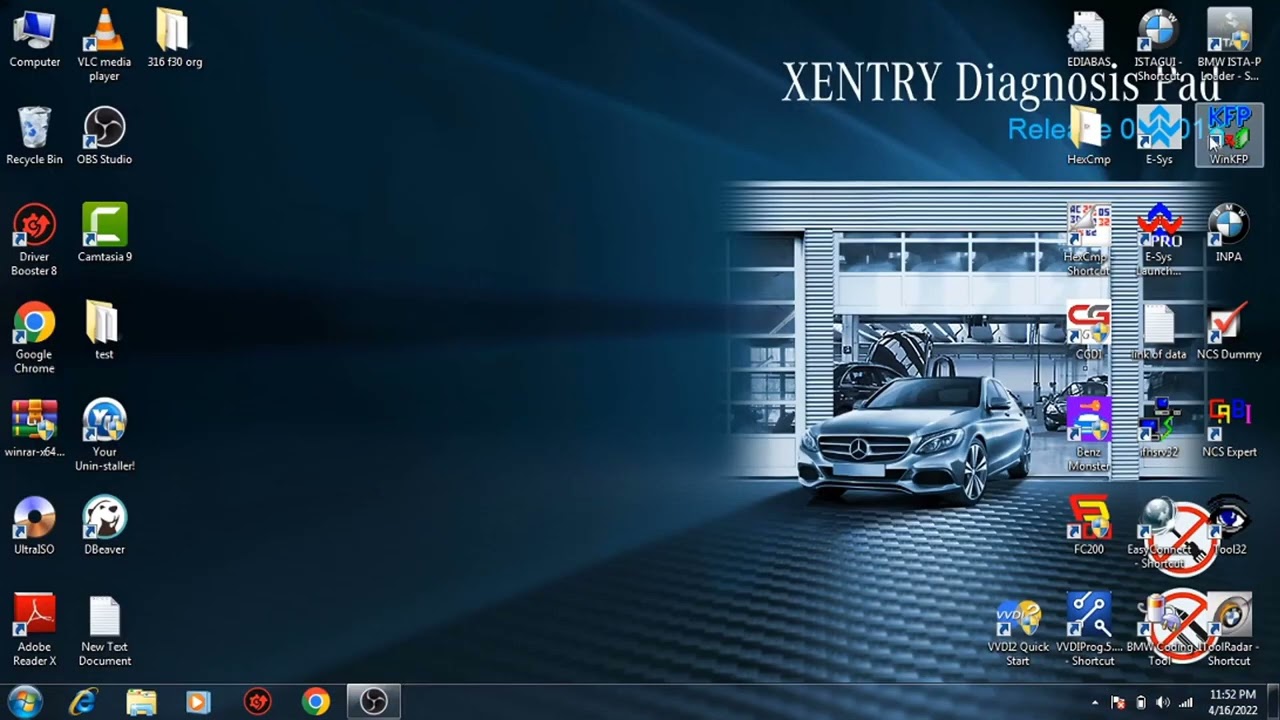Launch VVDIProg shortcut
1280x720 pixels.
[x=1088, y=631]
